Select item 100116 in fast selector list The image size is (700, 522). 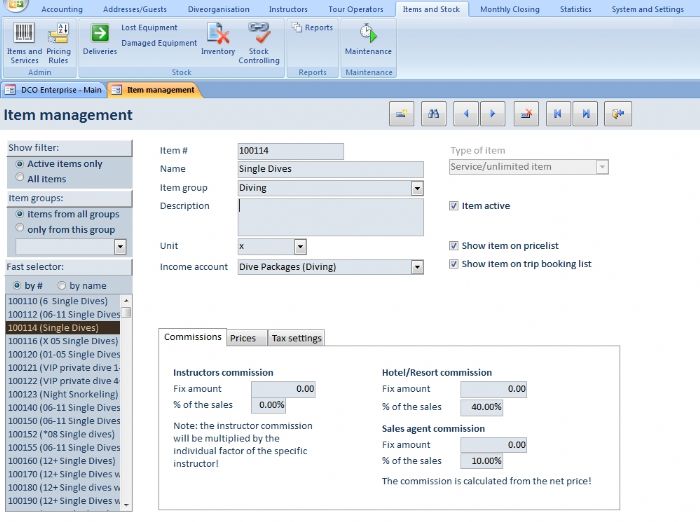[x=63, y=341]
